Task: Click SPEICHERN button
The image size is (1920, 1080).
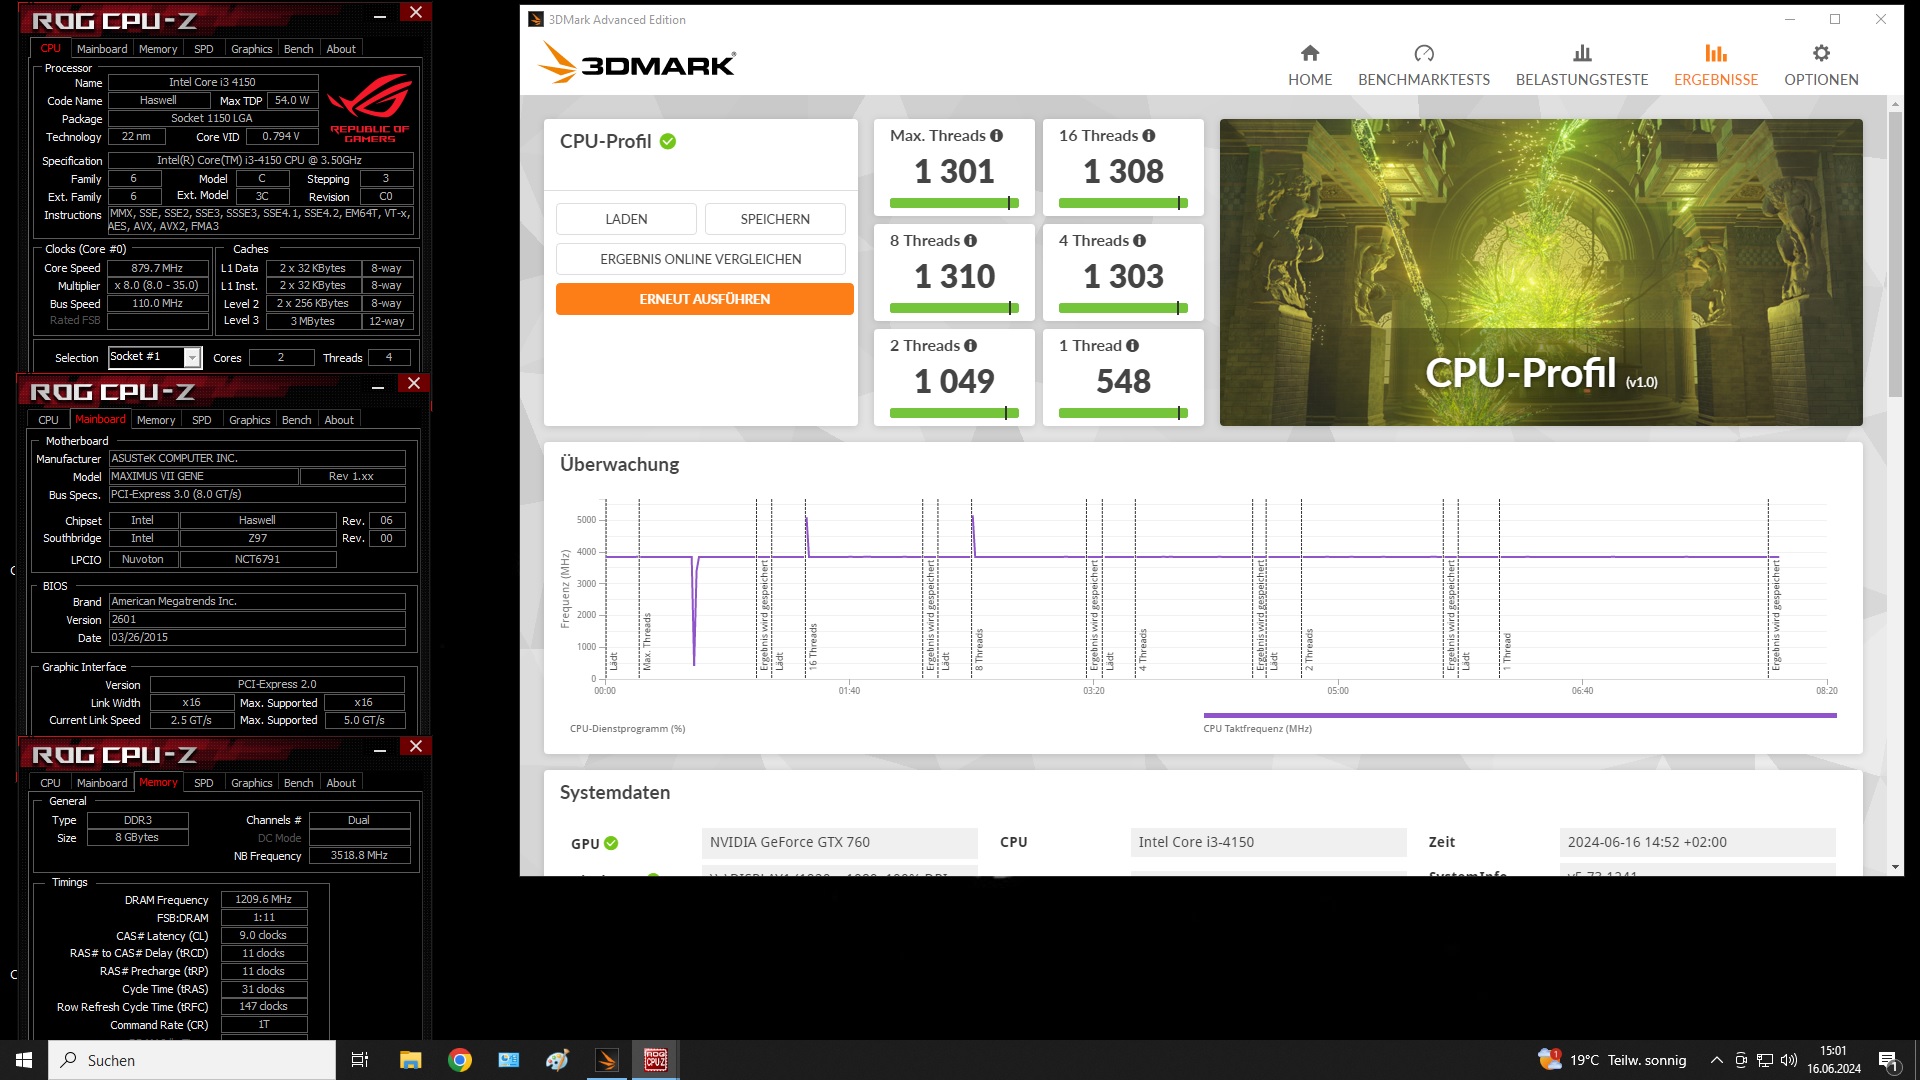Action: coord(775,219)
